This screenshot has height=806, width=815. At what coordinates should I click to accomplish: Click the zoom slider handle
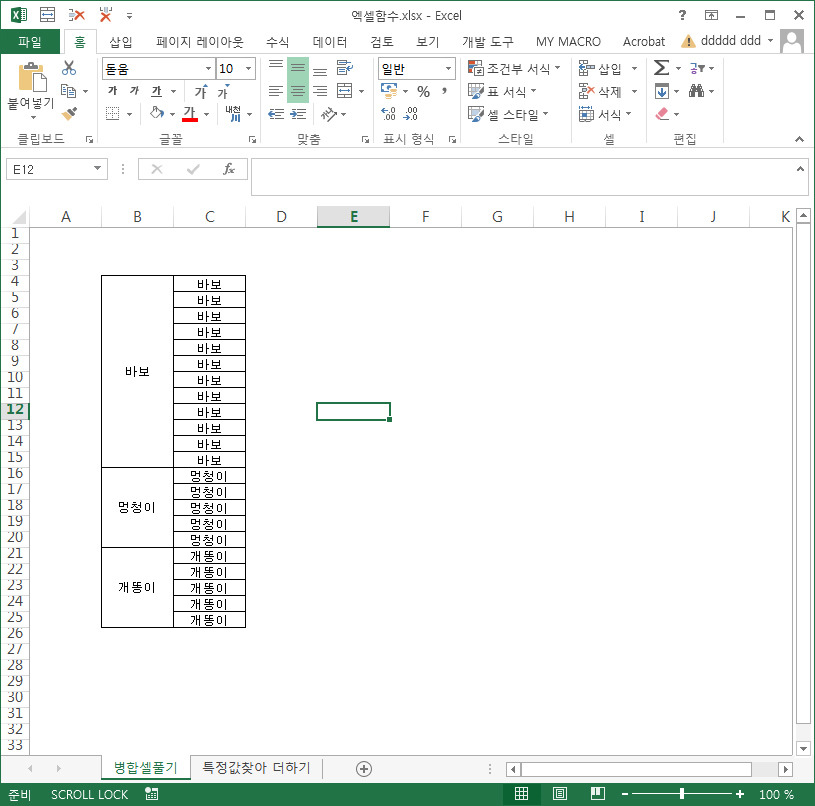(x=681, y=794)
